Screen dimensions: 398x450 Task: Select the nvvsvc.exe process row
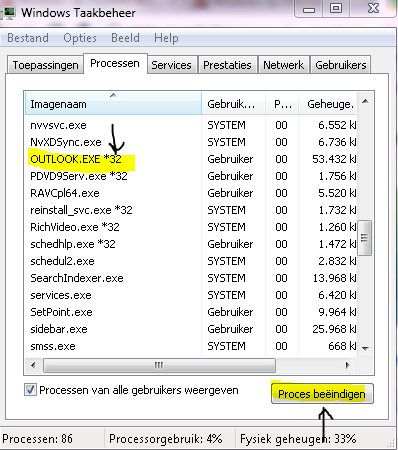point(191,125)
